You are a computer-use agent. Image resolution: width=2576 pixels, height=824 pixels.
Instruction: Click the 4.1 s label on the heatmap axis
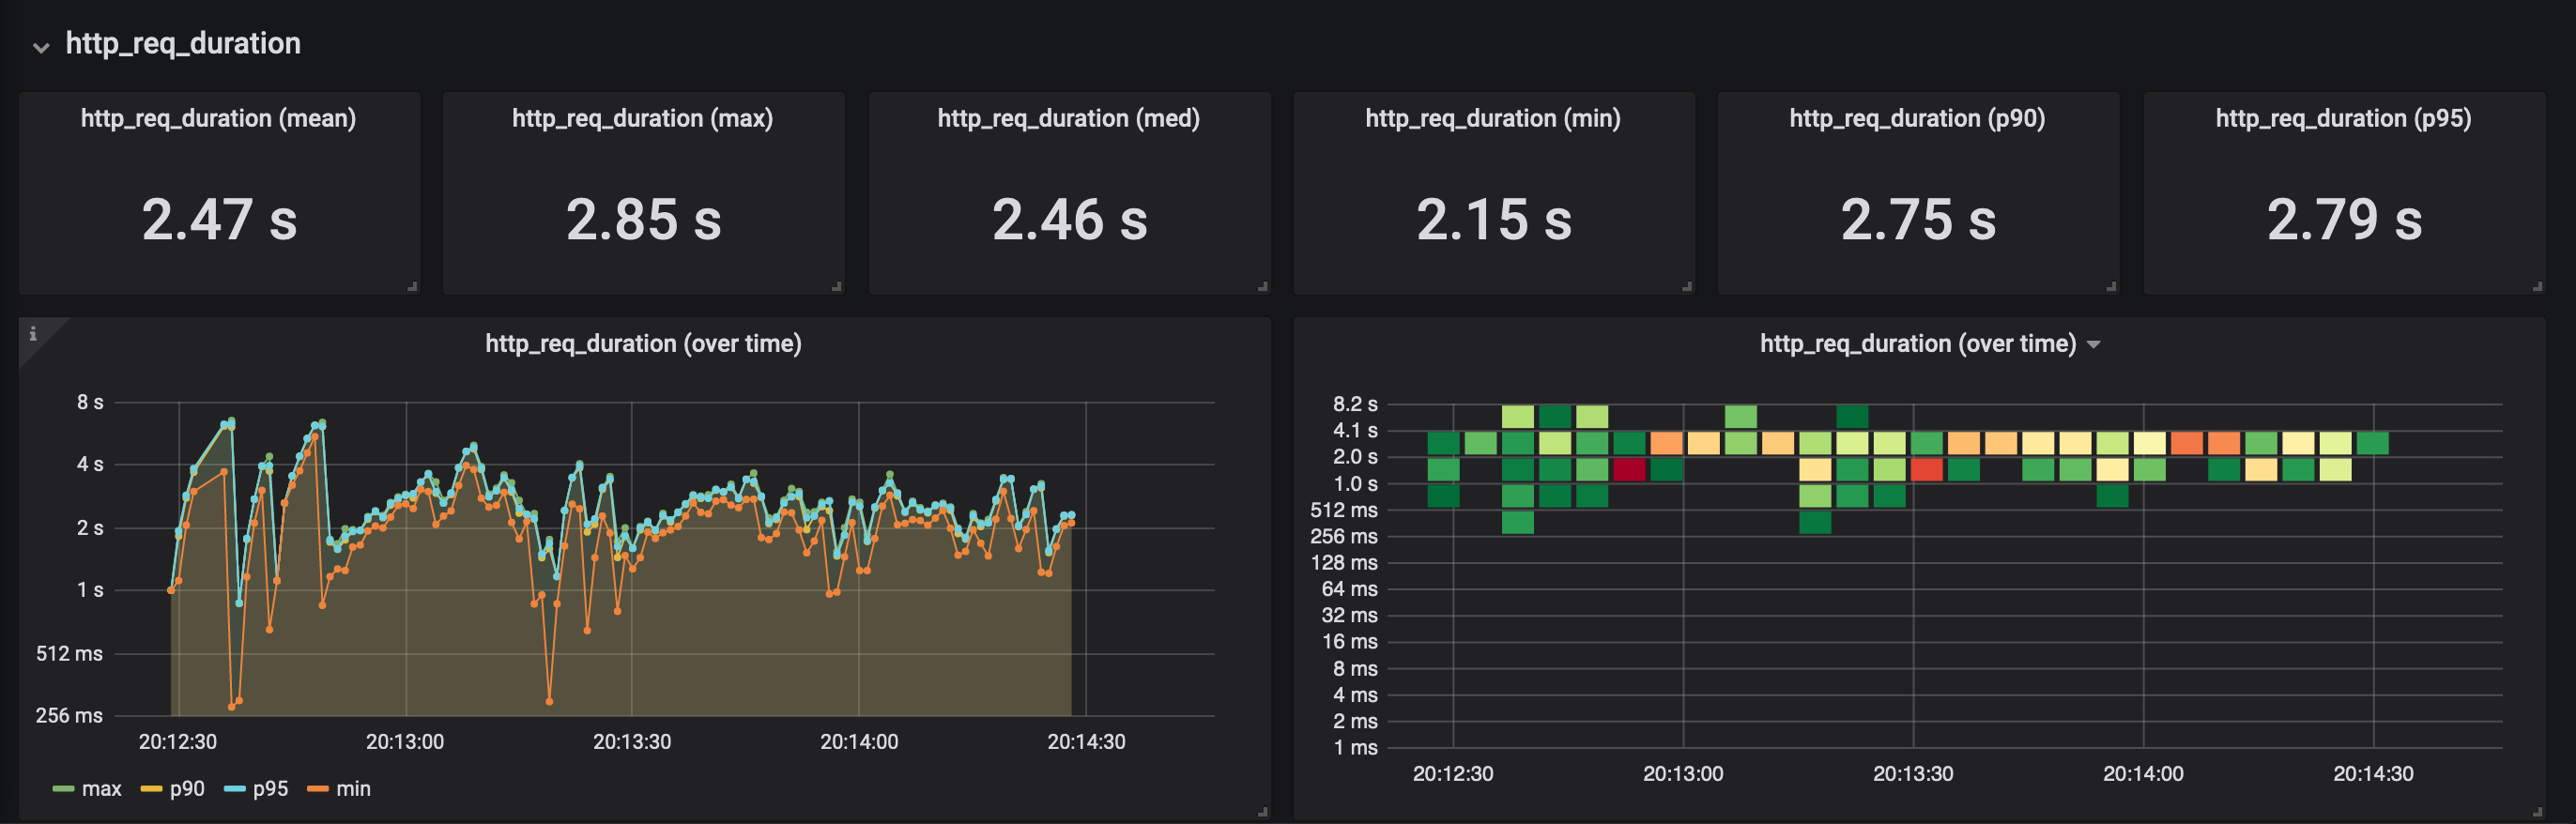click(x=1355, y=431)
